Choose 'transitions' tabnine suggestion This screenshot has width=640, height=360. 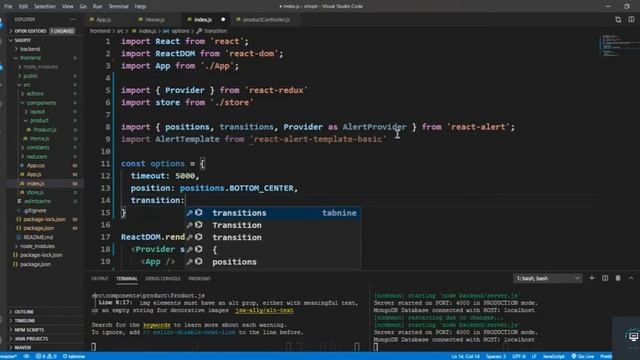pos(273,213)
